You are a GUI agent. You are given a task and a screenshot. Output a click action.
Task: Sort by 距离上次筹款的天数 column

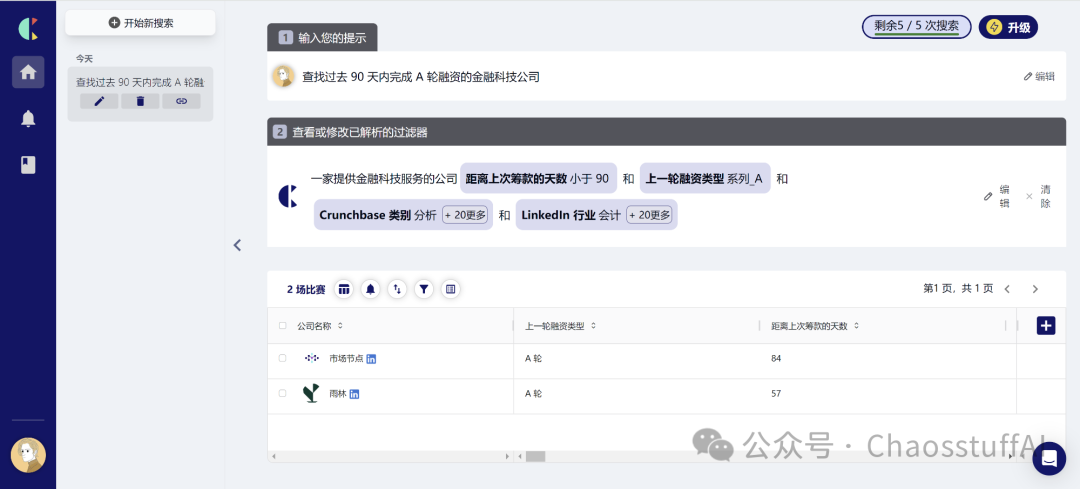(x=815, y=326)
